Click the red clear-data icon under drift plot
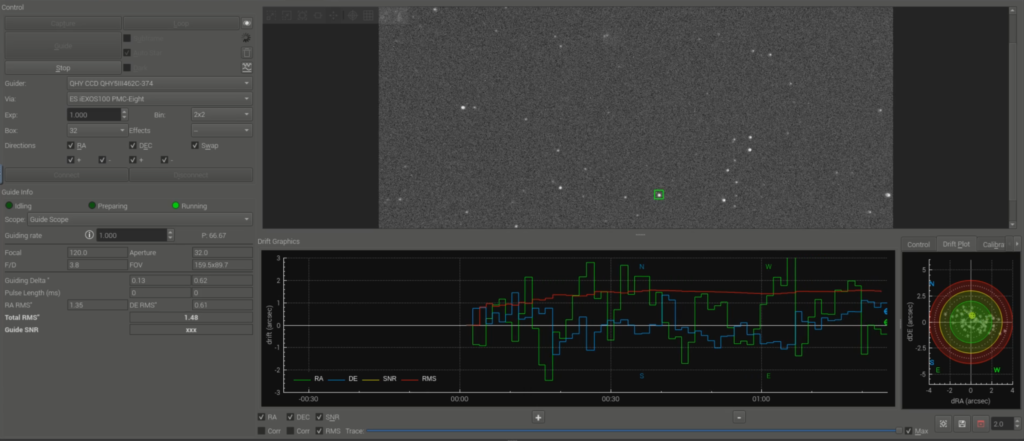Screen dimensions: 1024x441 click(x=980, y=423)
